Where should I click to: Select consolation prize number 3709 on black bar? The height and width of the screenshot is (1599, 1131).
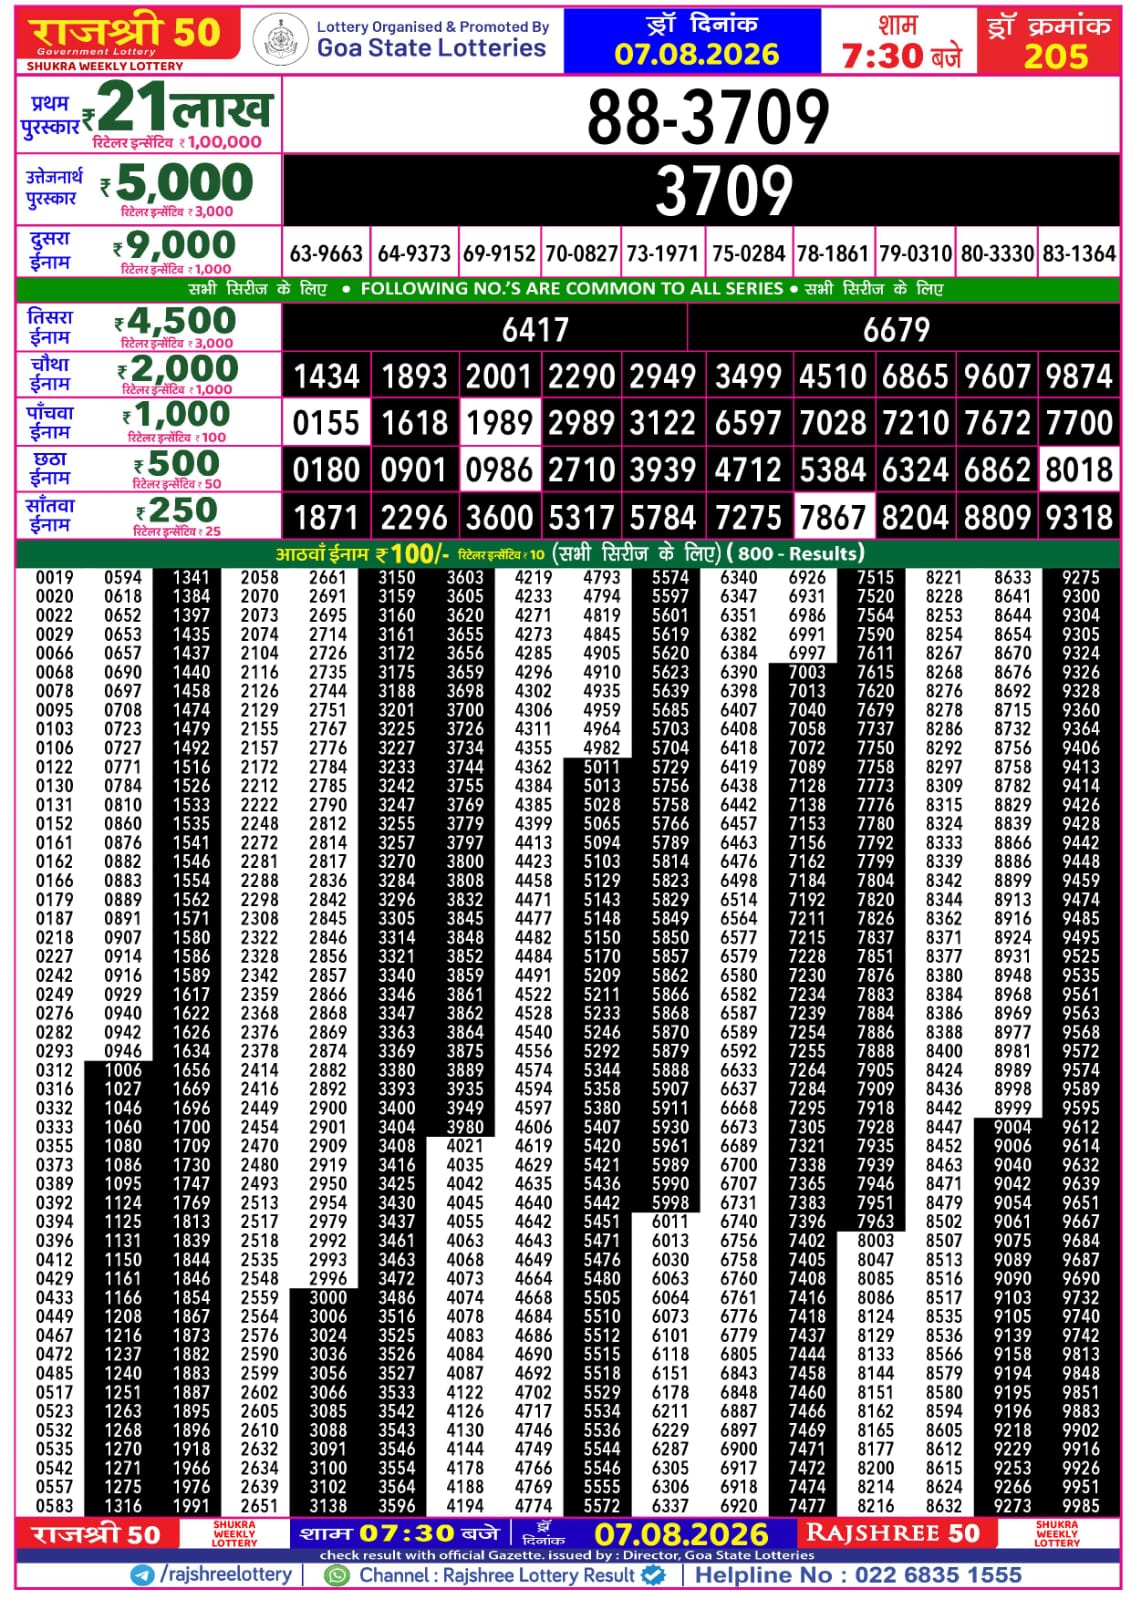pyautogui.click(x=724, y=190)
